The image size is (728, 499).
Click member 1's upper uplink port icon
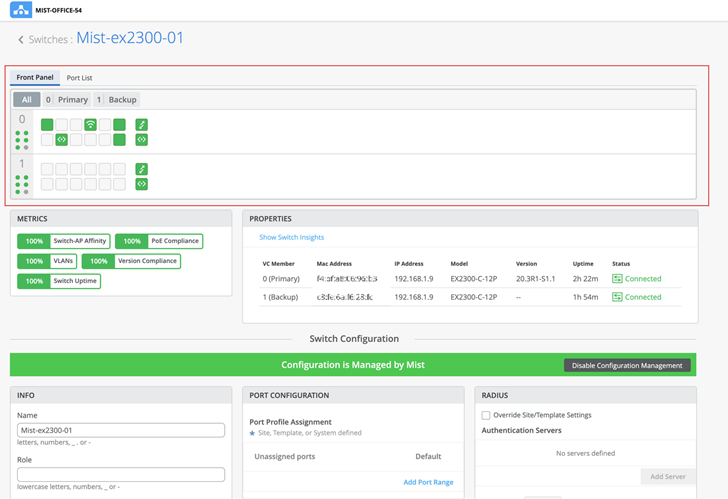click(142, 169)
